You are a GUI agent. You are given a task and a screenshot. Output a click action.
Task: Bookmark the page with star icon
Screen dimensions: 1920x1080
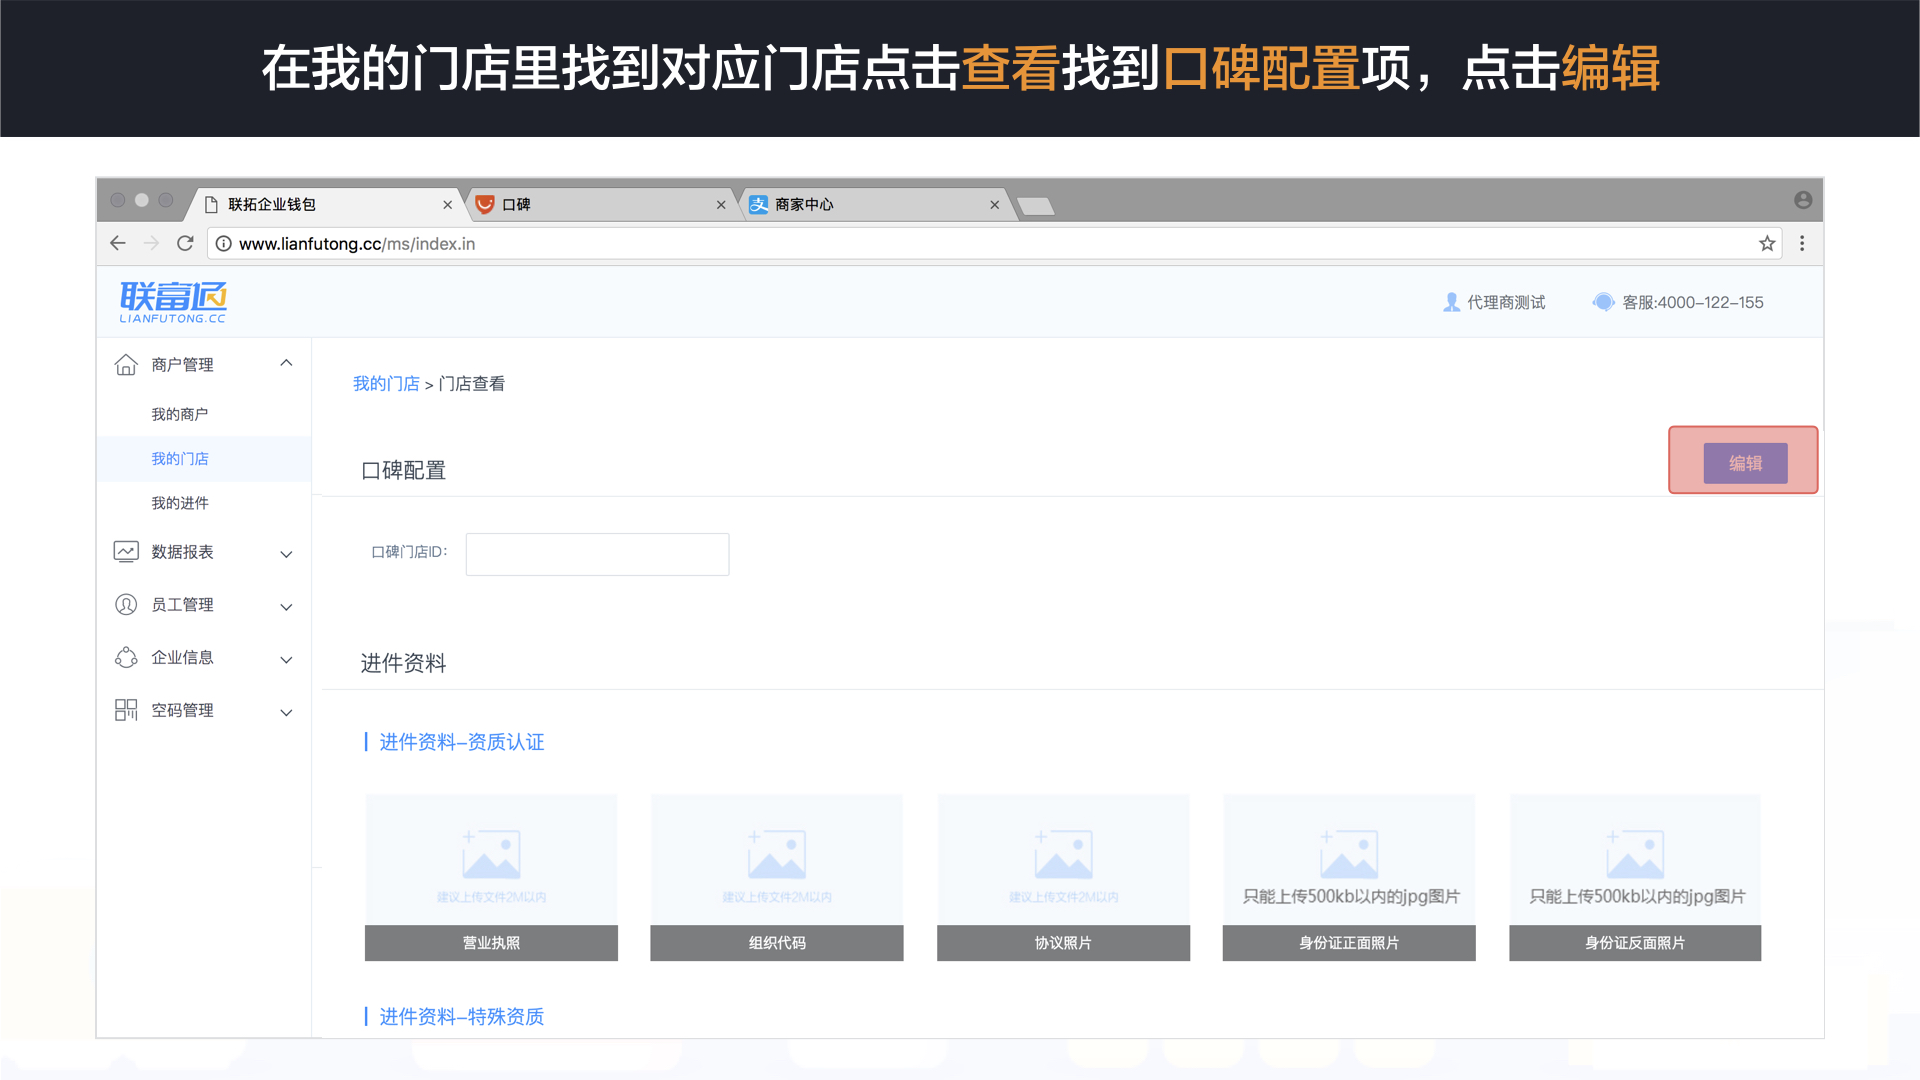[1767, 243]
